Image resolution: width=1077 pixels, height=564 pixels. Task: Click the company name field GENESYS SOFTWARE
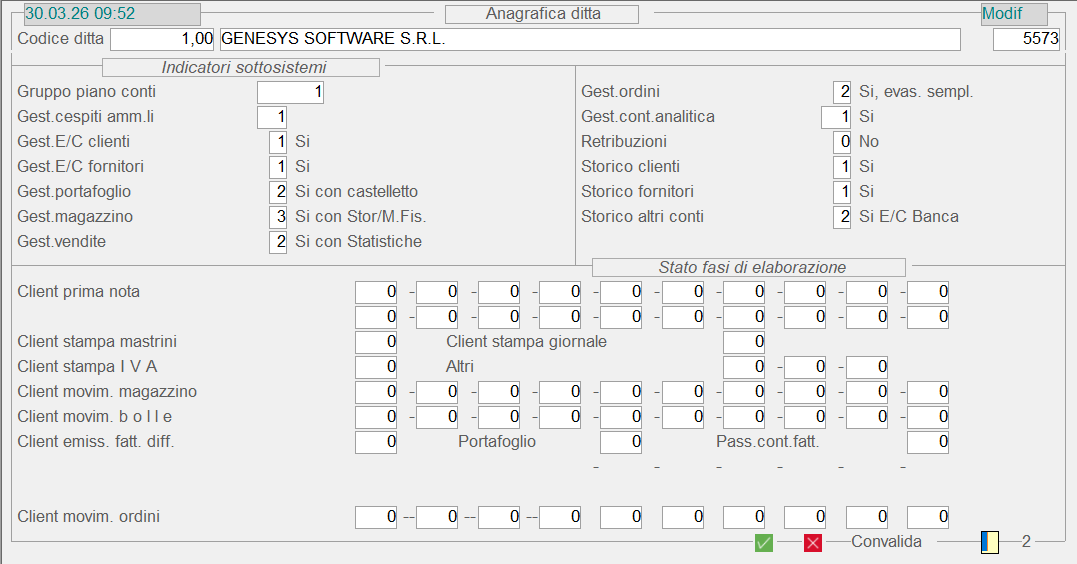coord(589,39)
